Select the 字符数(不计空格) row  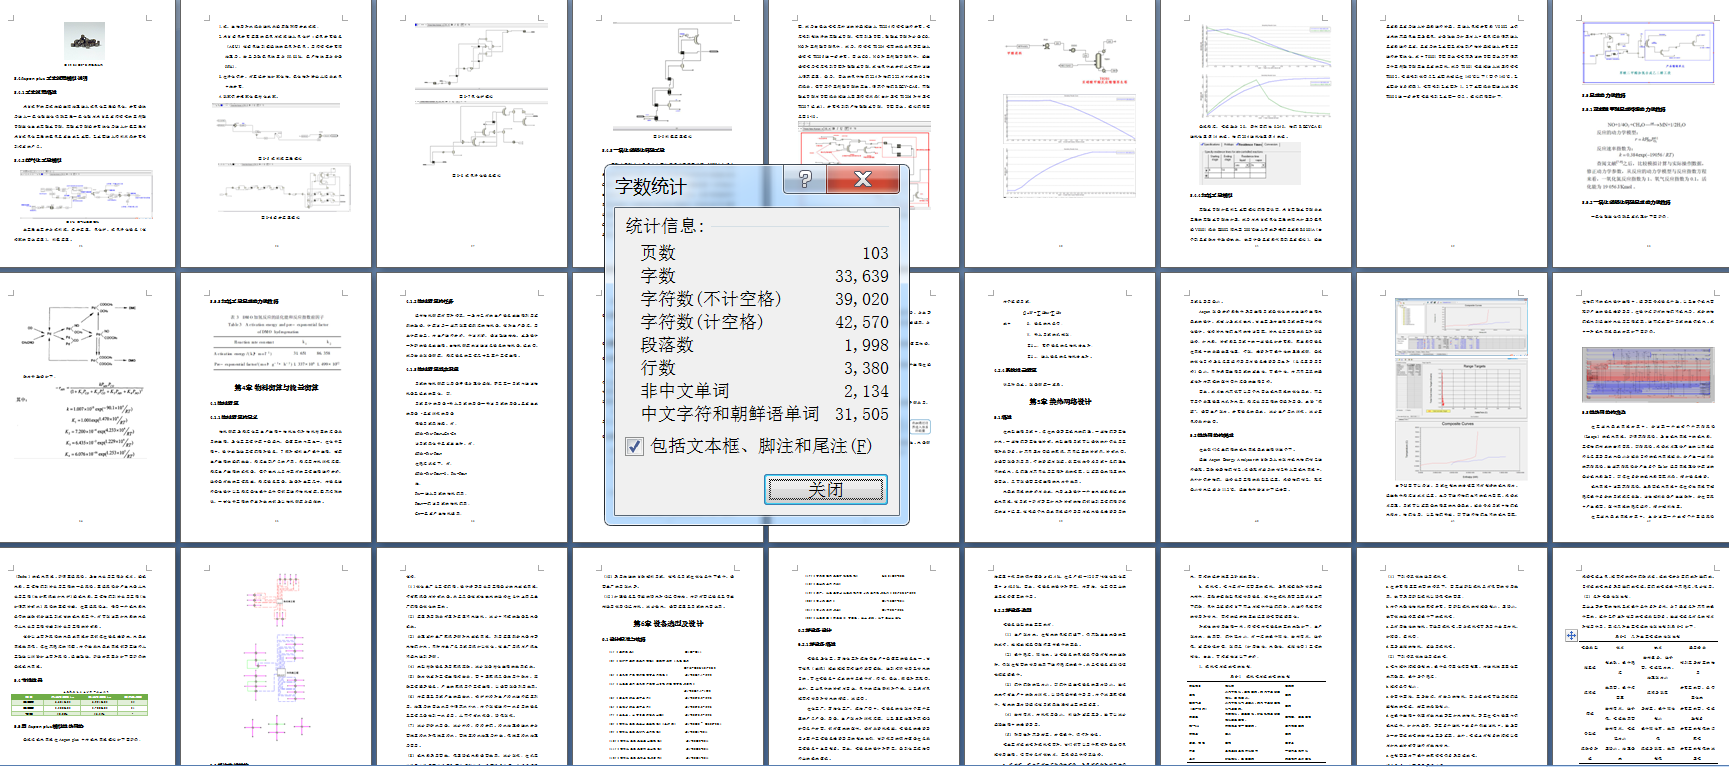tap(764, 299)
